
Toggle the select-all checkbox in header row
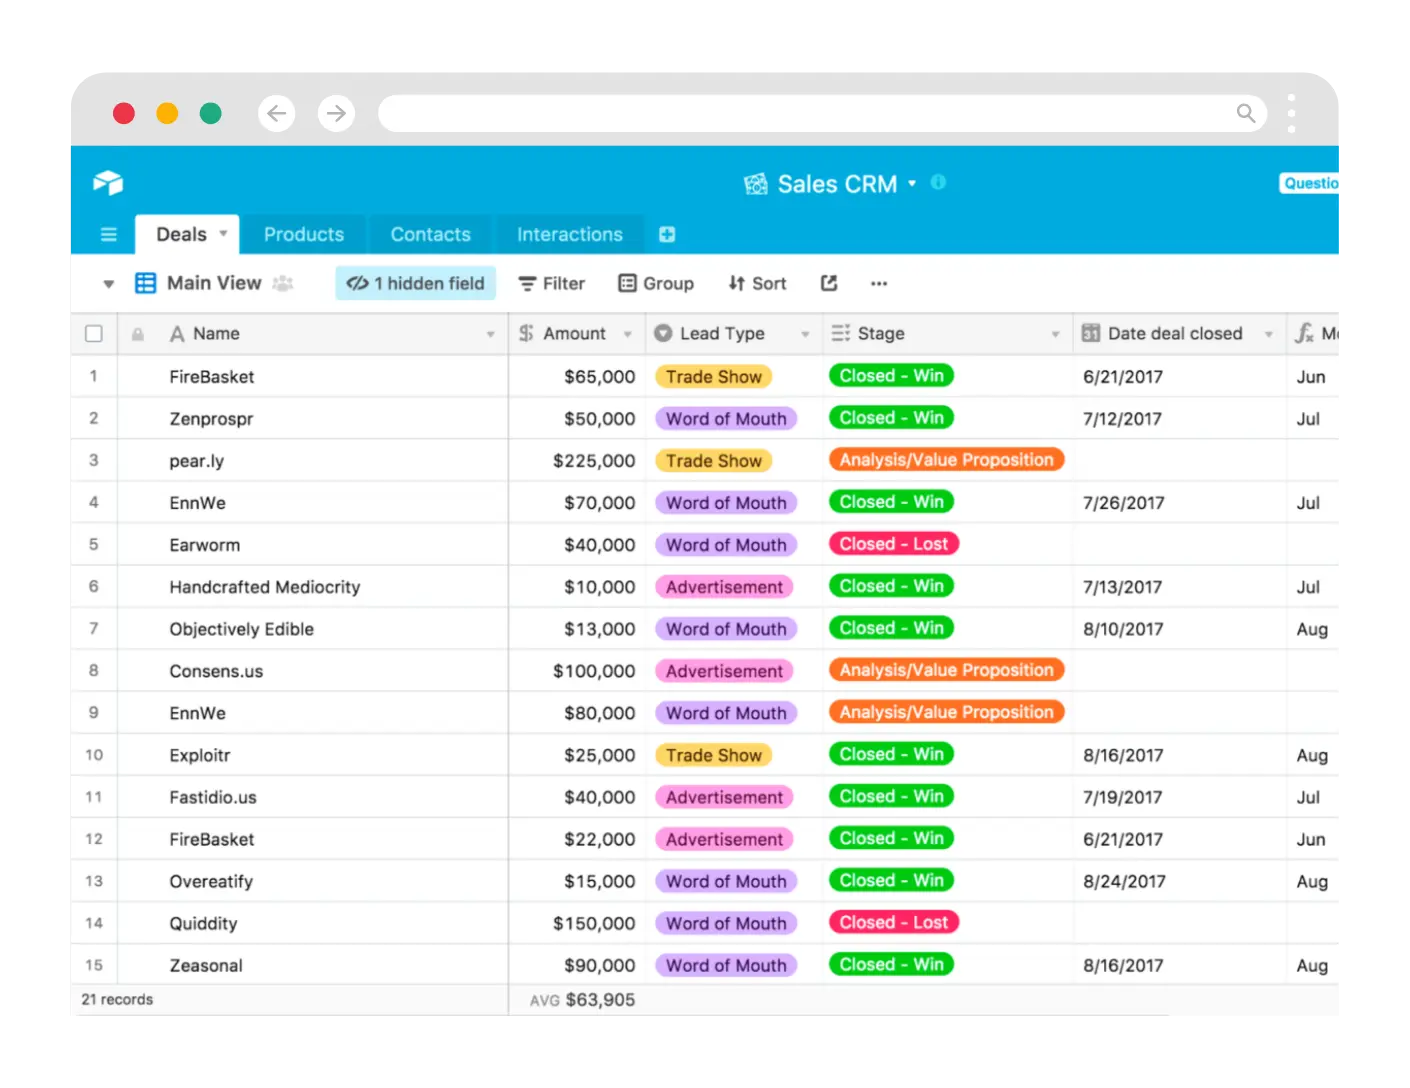coord(93,333)
